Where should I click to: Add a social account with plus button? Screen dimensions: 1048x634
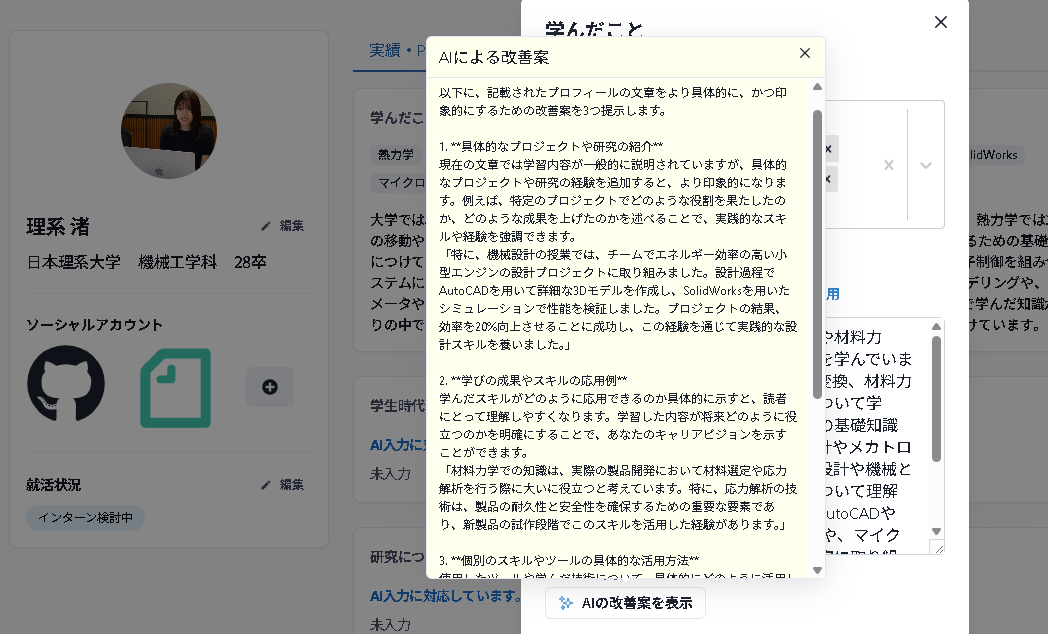(x=270, y=387)
